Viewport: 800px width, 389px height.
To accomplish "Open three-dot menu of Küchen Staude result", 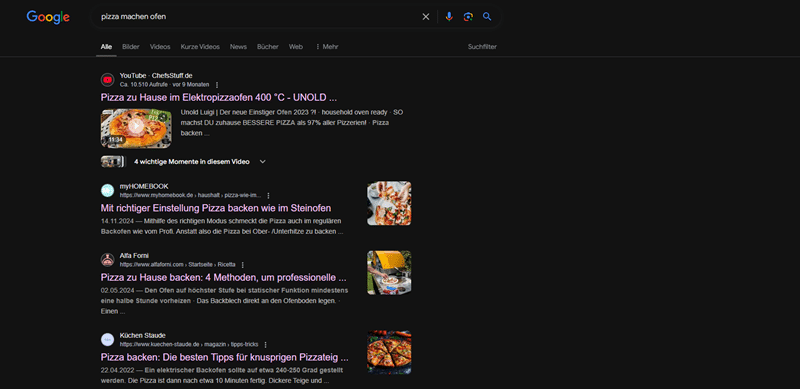I will click(265, 345).
